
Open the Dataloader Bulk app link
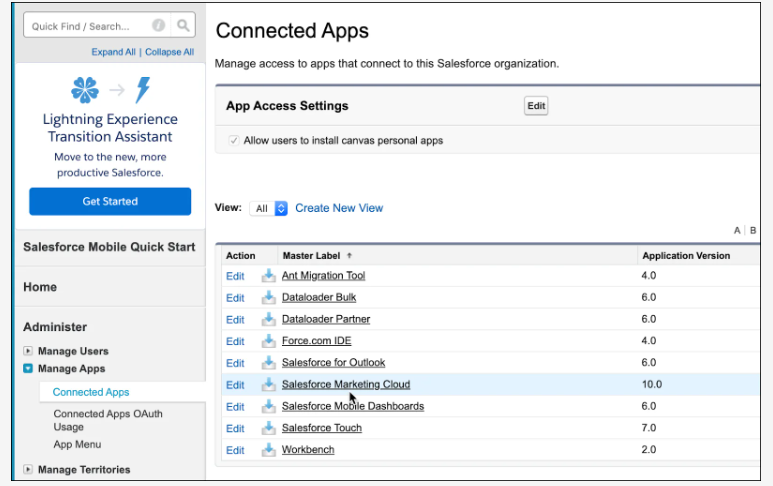[x=319, y=297]
